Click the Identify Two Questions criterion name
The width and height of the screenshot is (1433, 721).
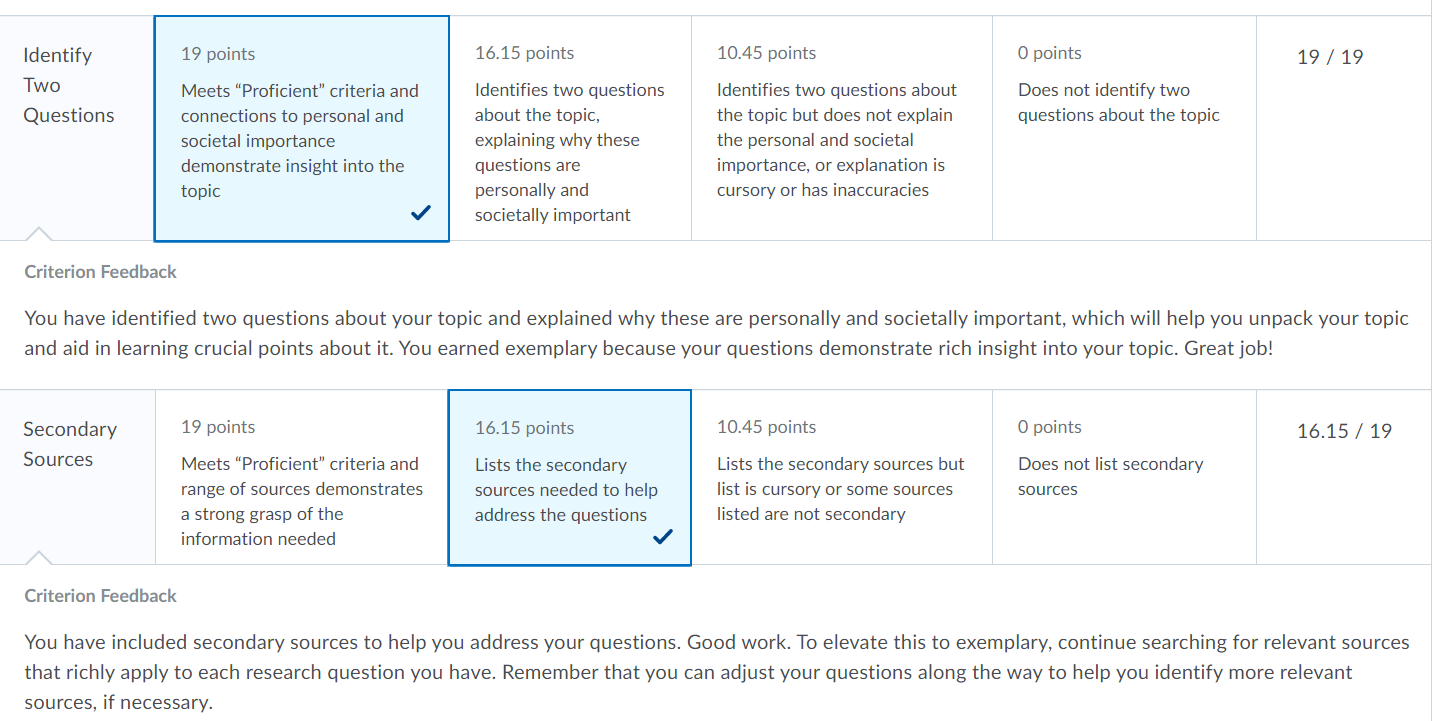pyautogui.click(x=68, y=85)
